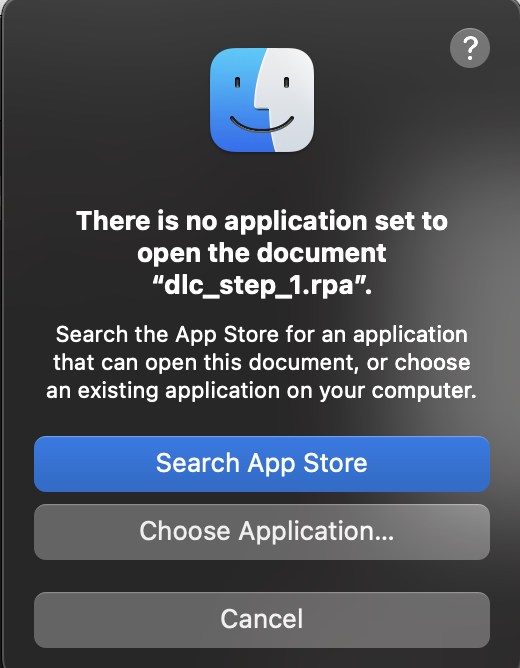Click the Finder face icon
520x668 pixels.
click(262, 100)
